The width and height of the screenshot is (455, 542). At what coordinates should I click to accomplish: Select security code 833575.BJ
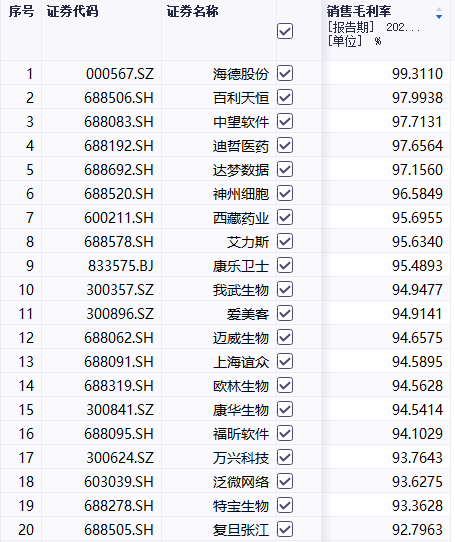click(x=121, y=265)
